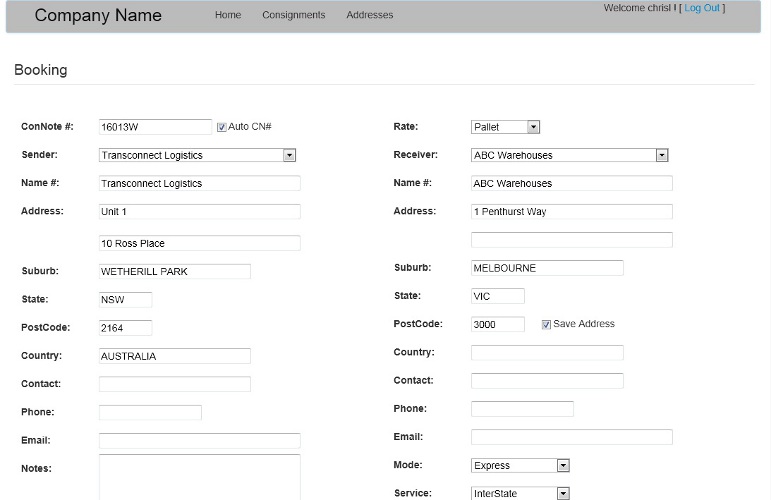Toggle the Auto CN# checkbox
Screen dimensions: 771x500
coord(222,127)
